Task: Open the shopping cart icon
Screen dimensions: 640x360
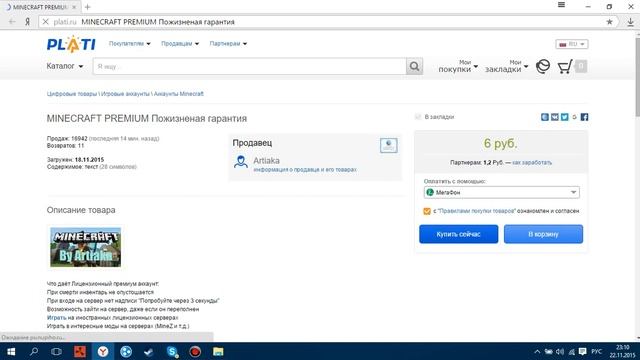Action: point(565,67)
